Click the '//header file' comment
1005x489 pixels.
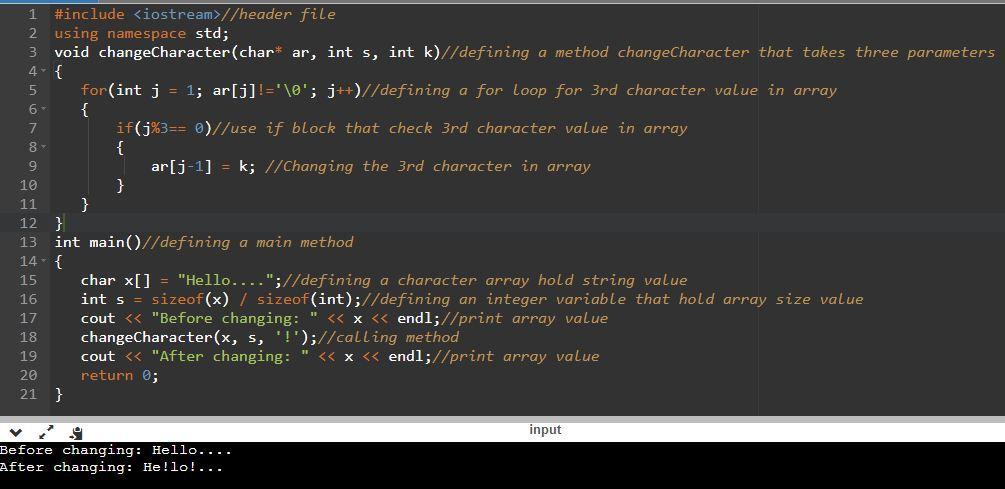coord(278,14)
